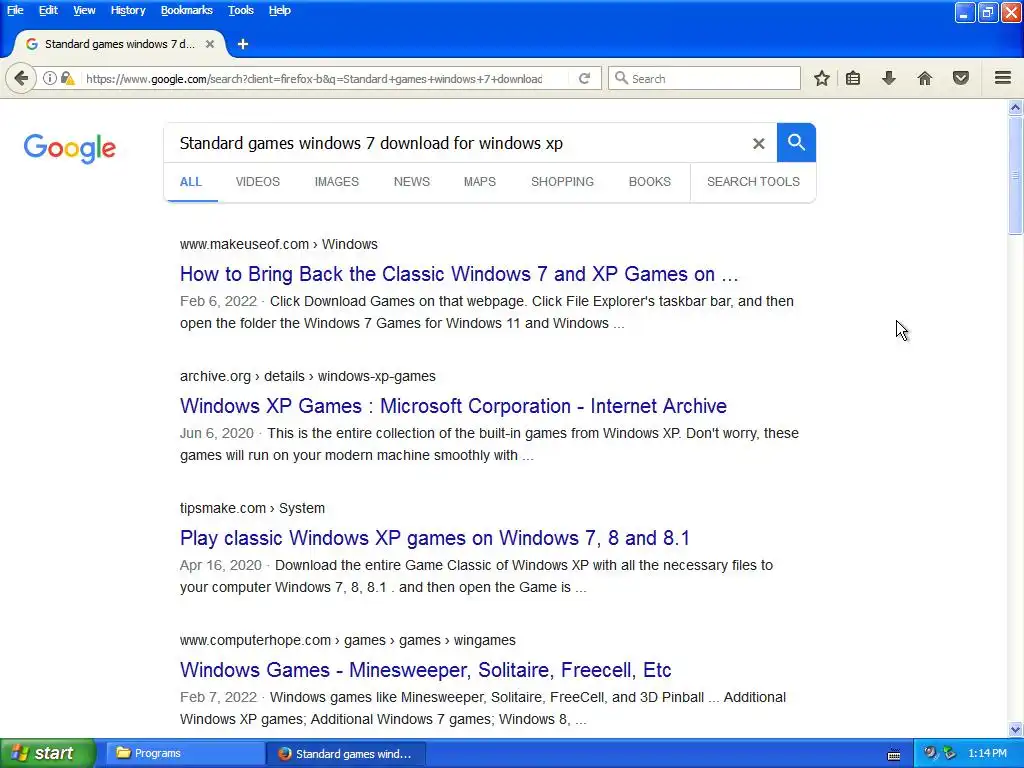This screenshot has width=1024, height=768.
Task: Go back with the browser back arrow
Action: (21, 78)
